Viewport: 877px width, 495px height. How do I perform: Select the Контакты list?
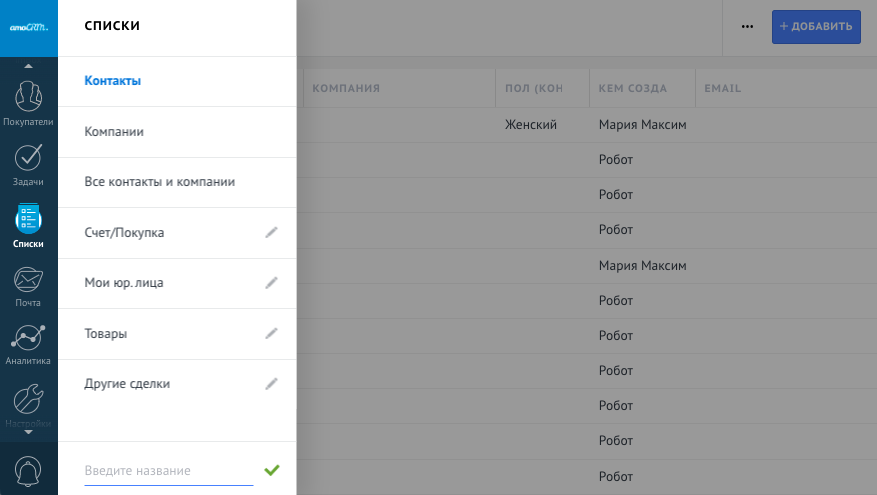[x=113, y=81]
